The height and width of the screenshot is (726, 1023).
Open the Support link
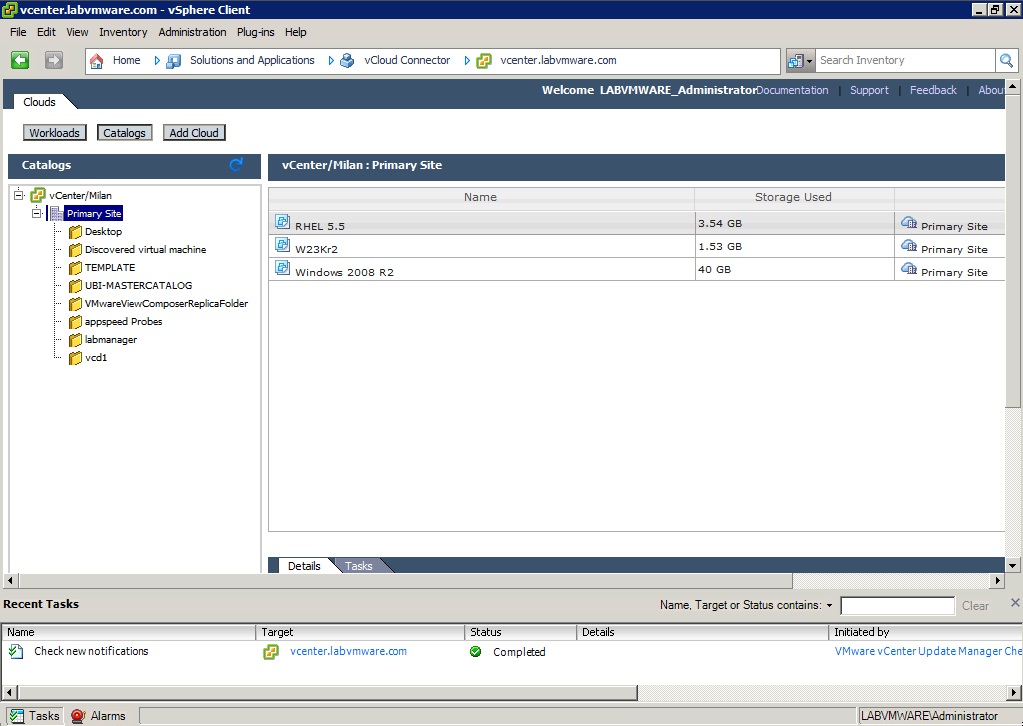pyautogui.click(x=869, y=90)
